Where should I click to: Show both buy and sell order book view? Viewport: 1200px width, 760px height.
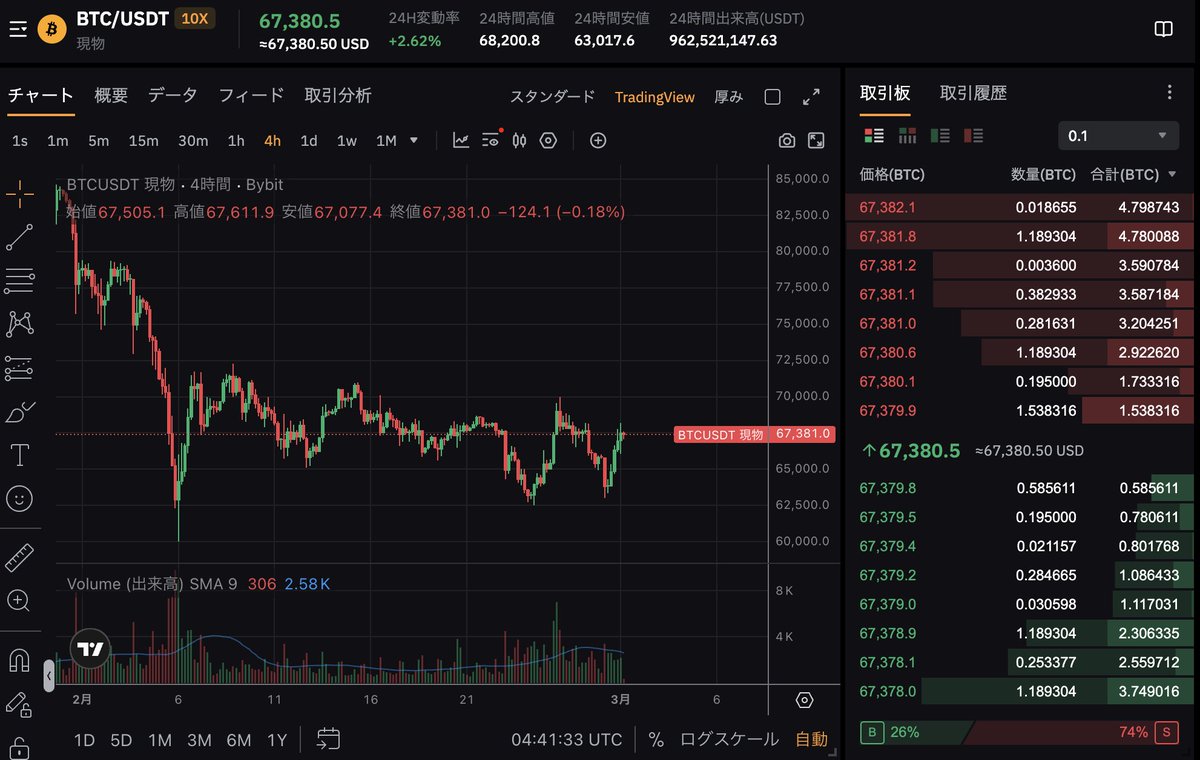(873, 135)
